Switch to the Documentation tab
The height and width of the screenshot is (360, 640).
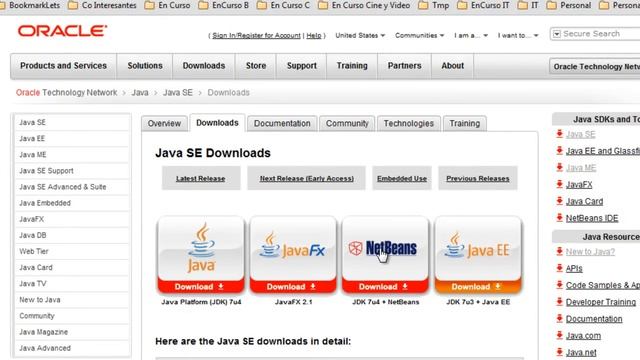pos(282,123)
